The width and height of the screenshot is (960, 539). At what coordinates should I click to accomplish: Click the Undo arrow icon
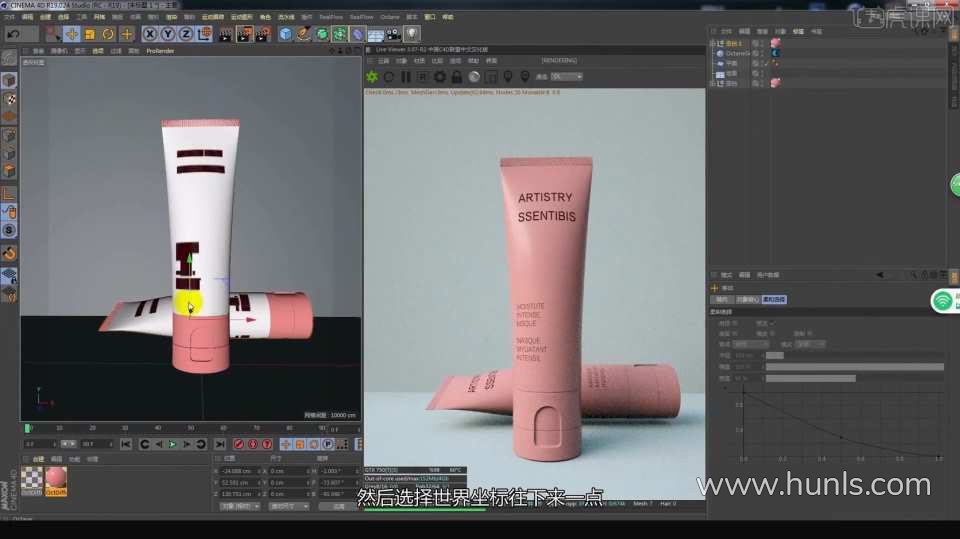click(x=13, y=34)
